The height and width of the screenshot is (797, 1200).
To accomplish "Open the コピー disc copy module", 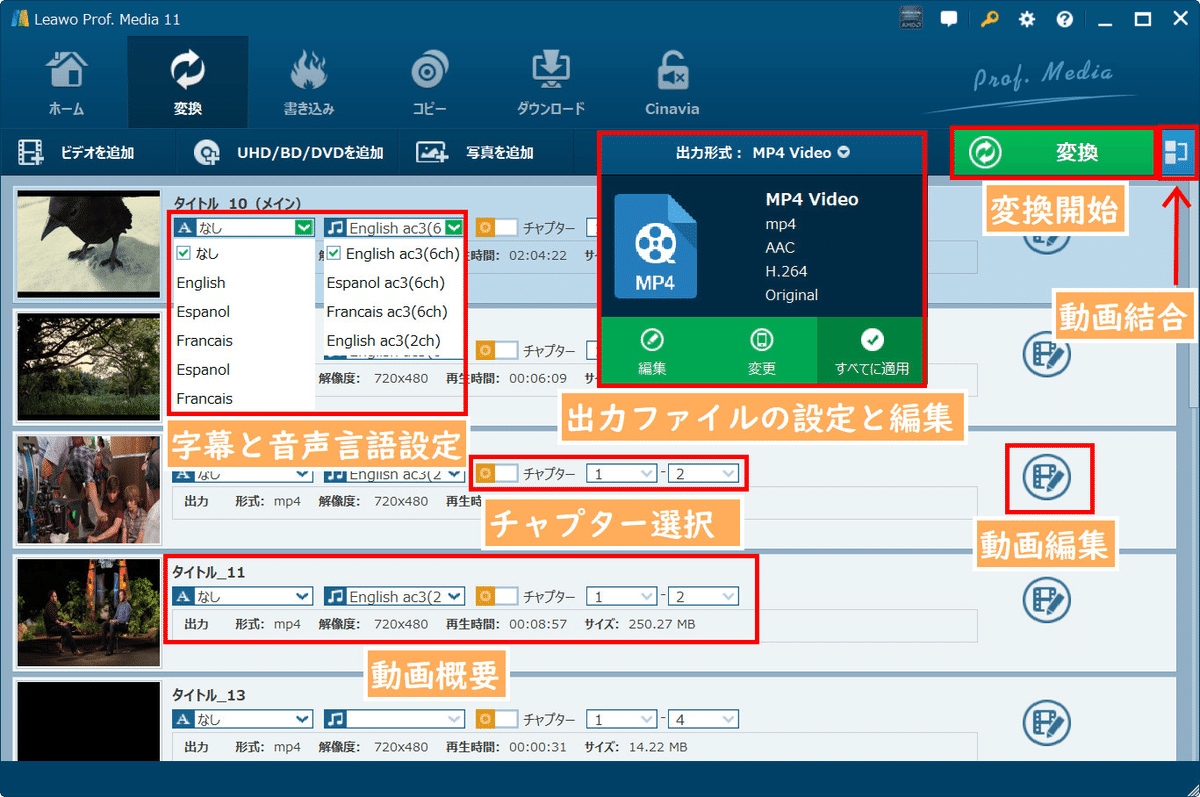I will pyautogui.click(x=430, y=85).
